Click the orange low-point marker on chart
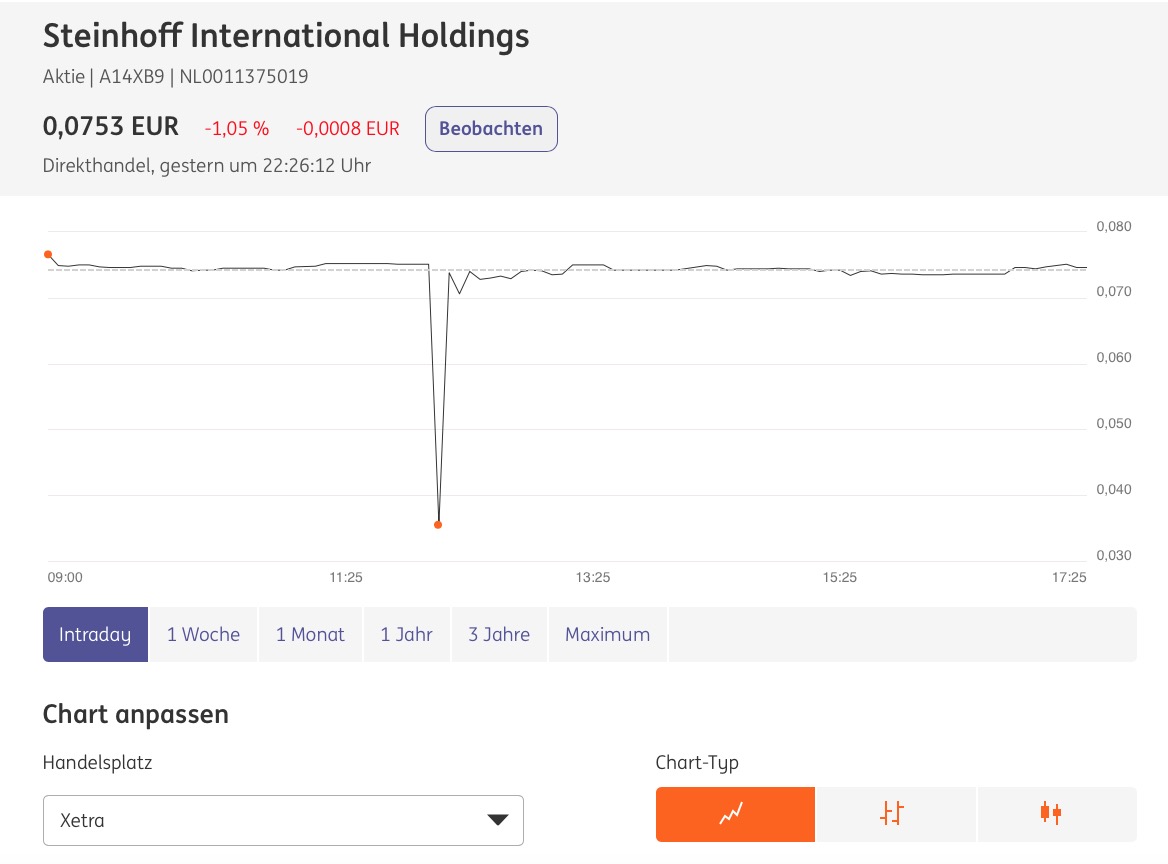 pos(437,523)
